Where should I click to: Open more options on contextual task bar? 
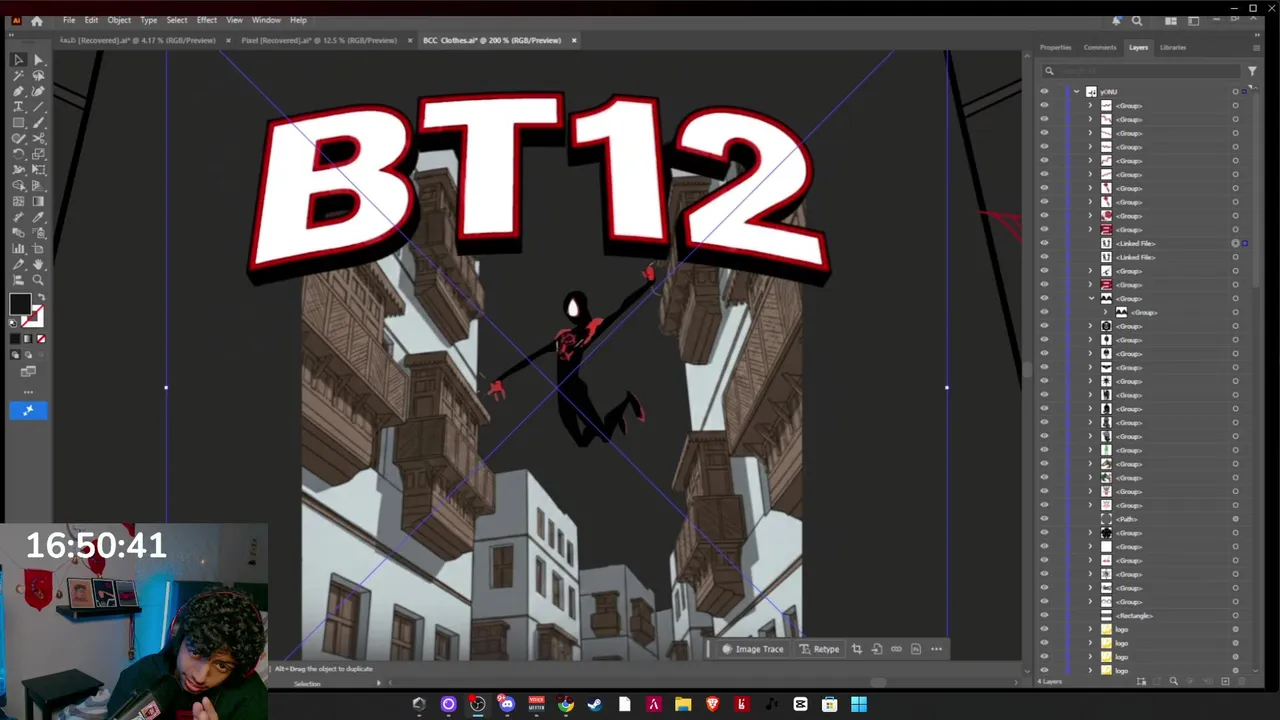936,649
